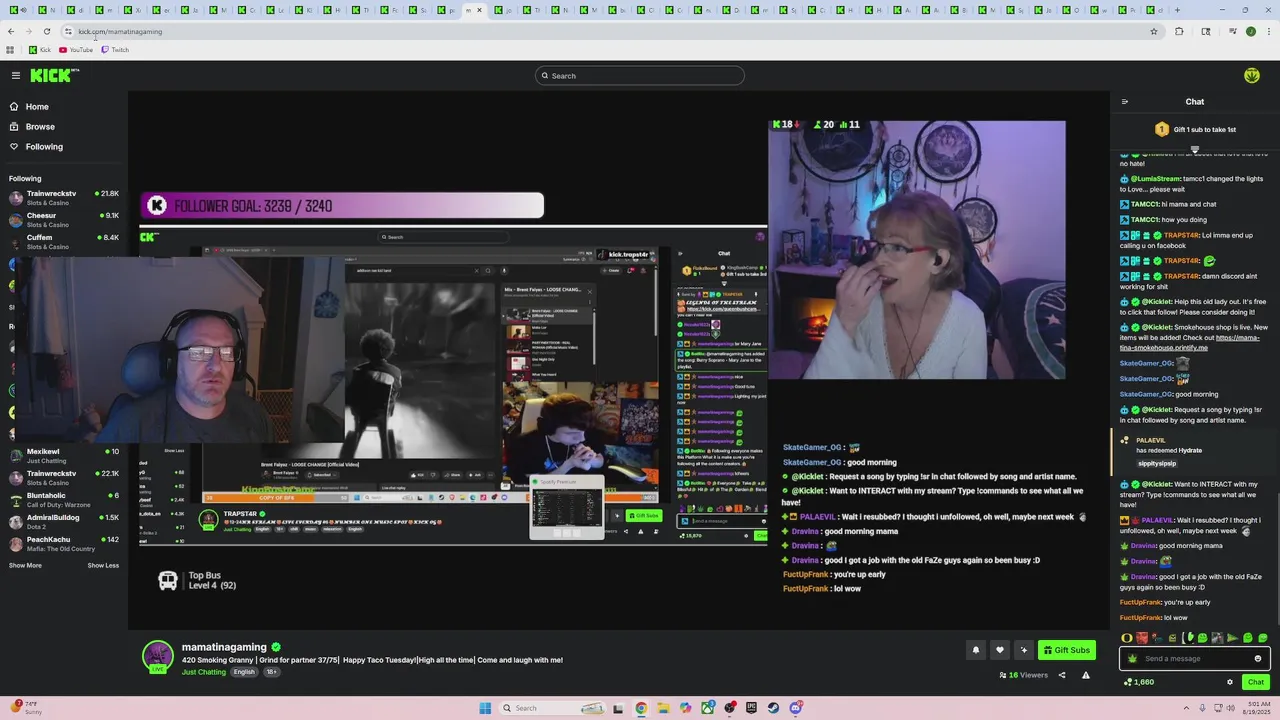This screenshot has width=1280, height=720.
Task: Click the Windows taskbar search box
Action: pyautogui.click(x=554, y=708)
